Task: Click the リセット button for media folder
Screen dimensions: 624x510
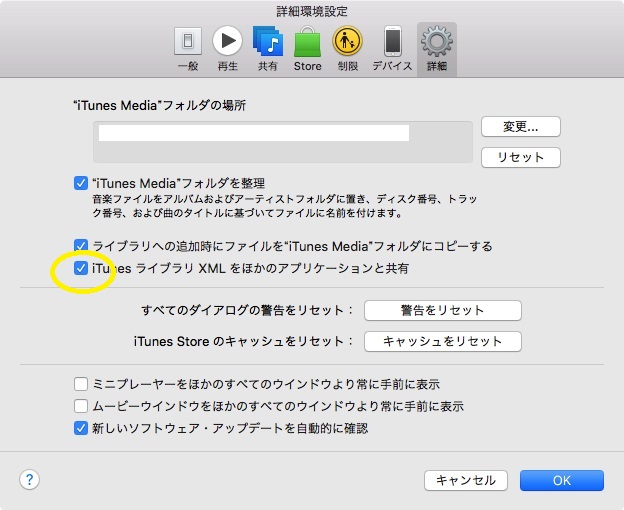Action: tap(521, 157)
